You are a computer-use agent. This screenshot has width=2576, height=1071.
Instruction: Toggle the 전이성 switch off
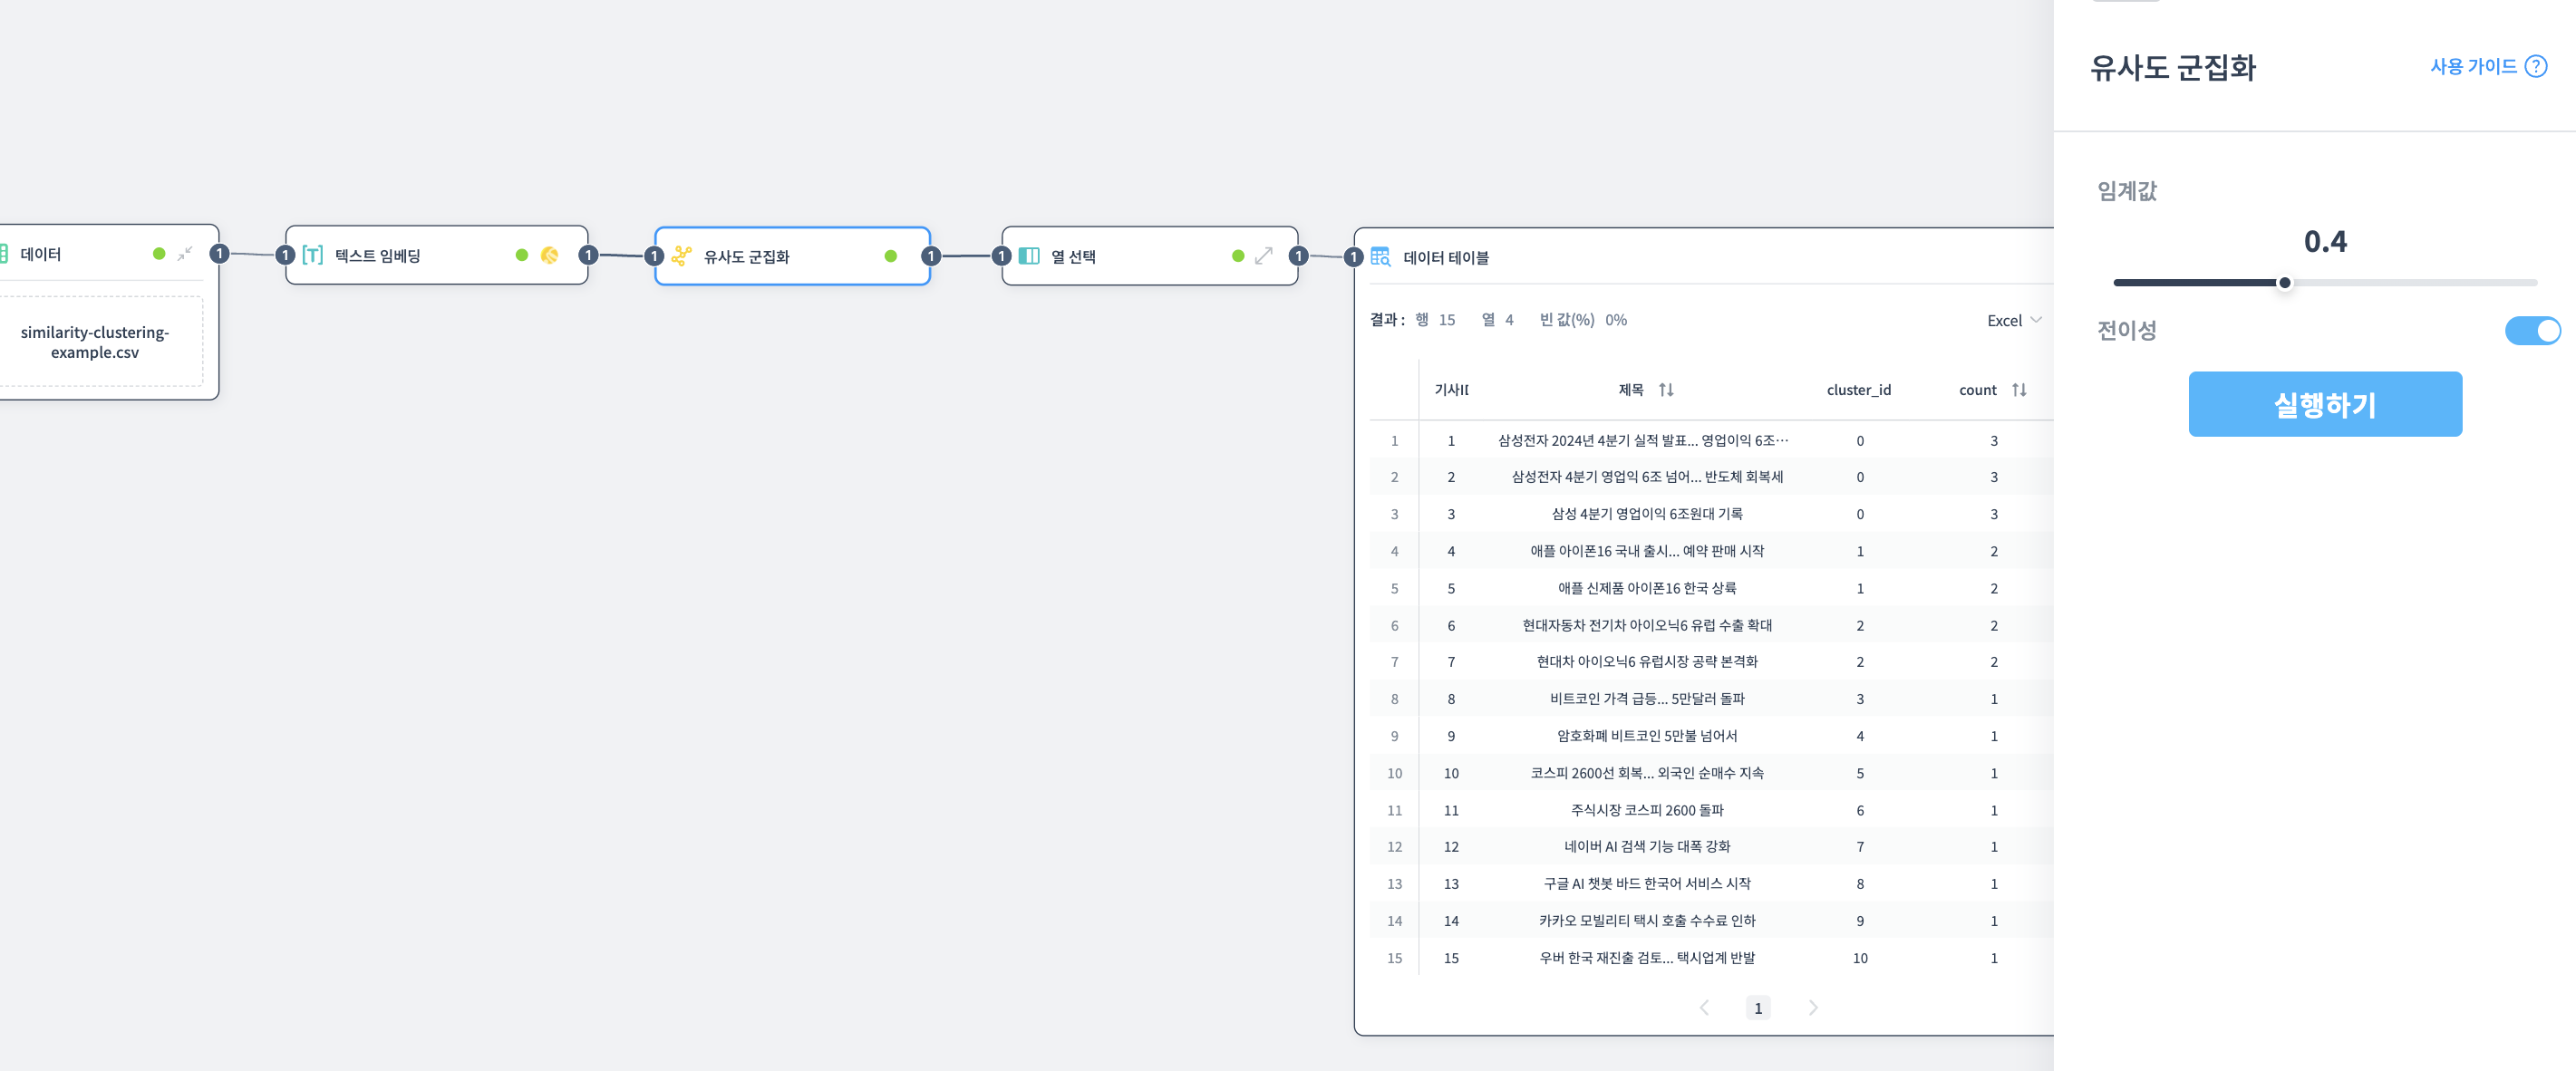tap(2531, 330)
